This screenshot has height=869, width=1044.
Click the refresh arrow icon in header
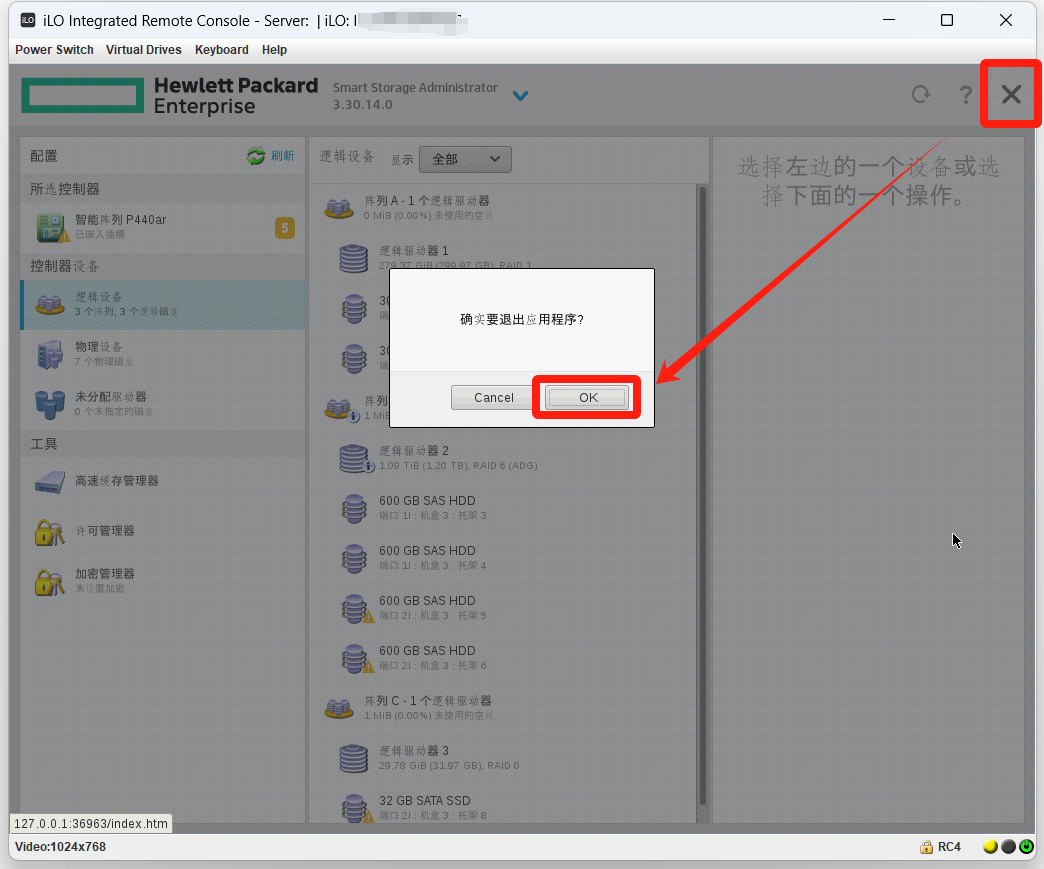(920, 95)
